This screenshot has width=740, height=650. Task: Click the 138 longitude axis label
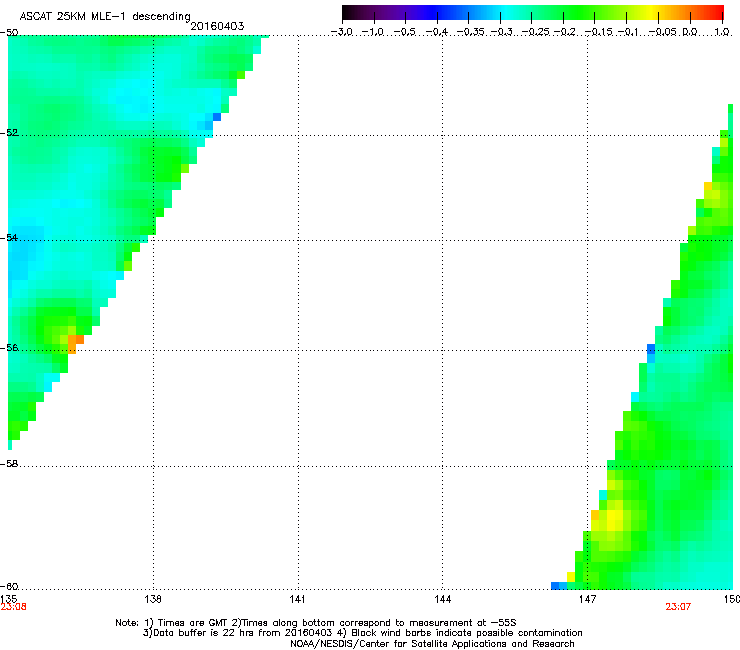point(153,599)
